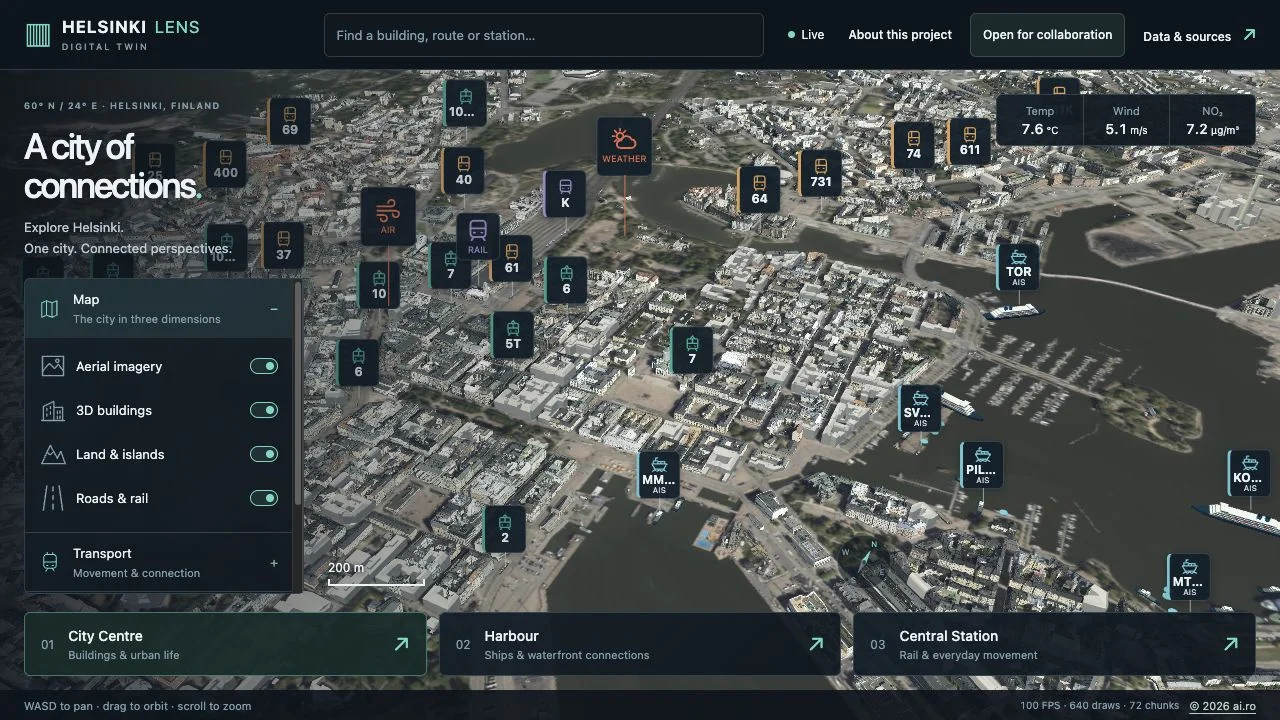Click the bus route 37 marker
The width and height of the screenshot is (1280, 720).
pyautogui.click(x=283, y=246)
